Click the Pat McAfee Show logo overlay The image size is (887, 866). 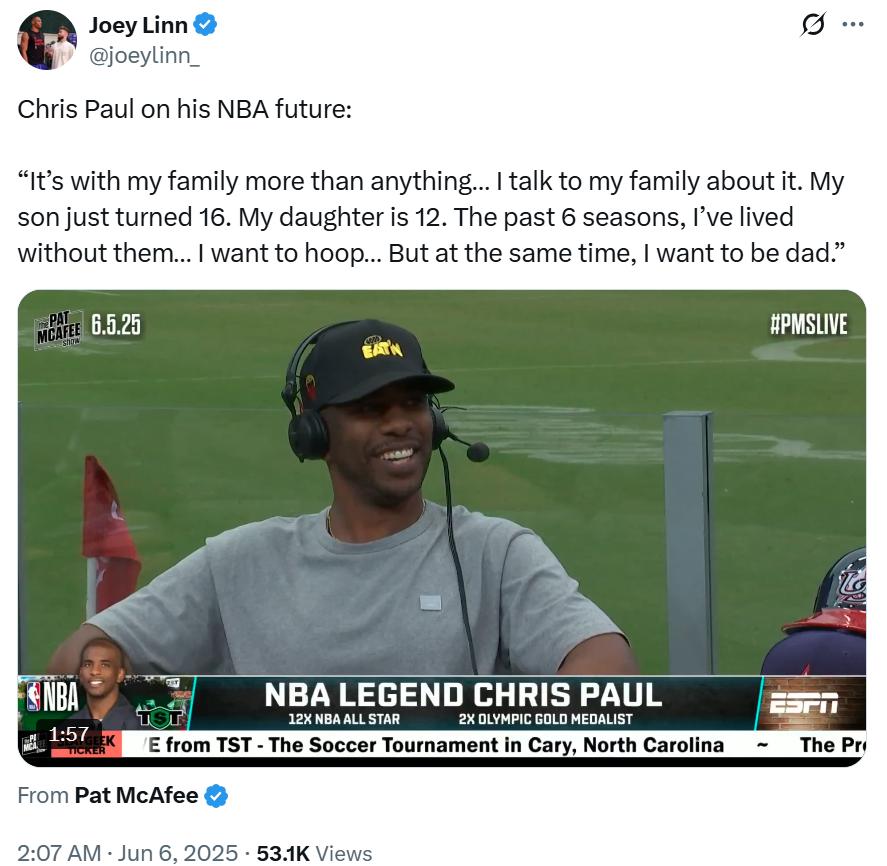59,328
